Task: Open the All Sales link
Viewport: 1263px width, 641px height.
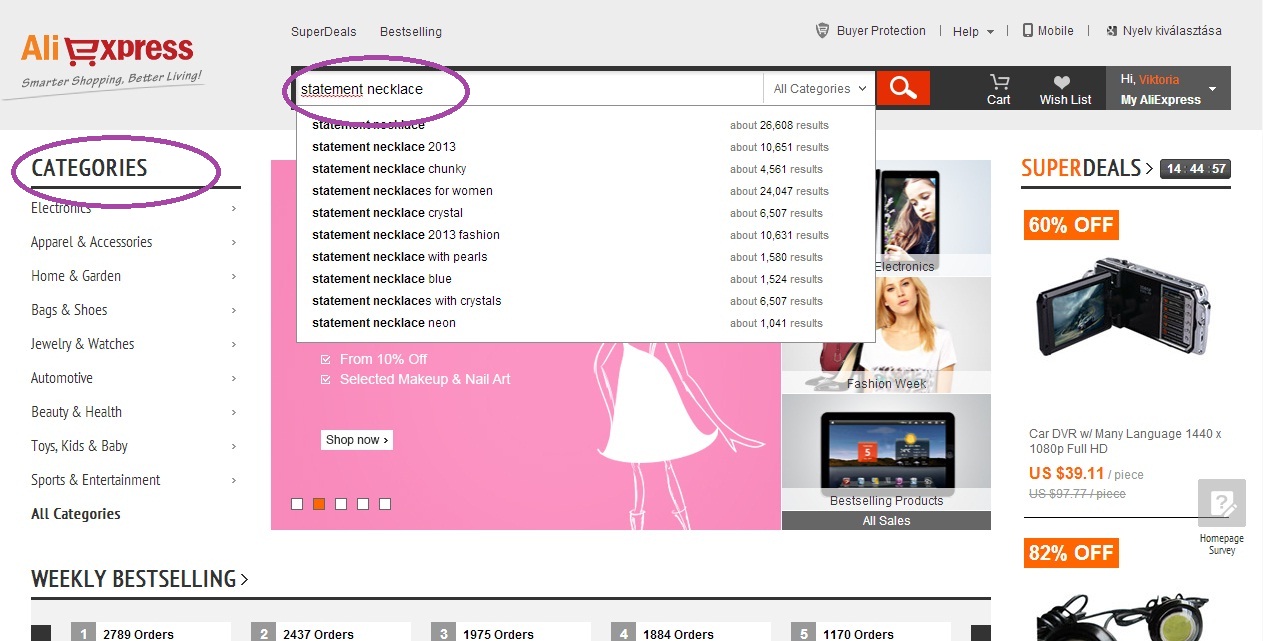Action: click(x=886, y=521)
